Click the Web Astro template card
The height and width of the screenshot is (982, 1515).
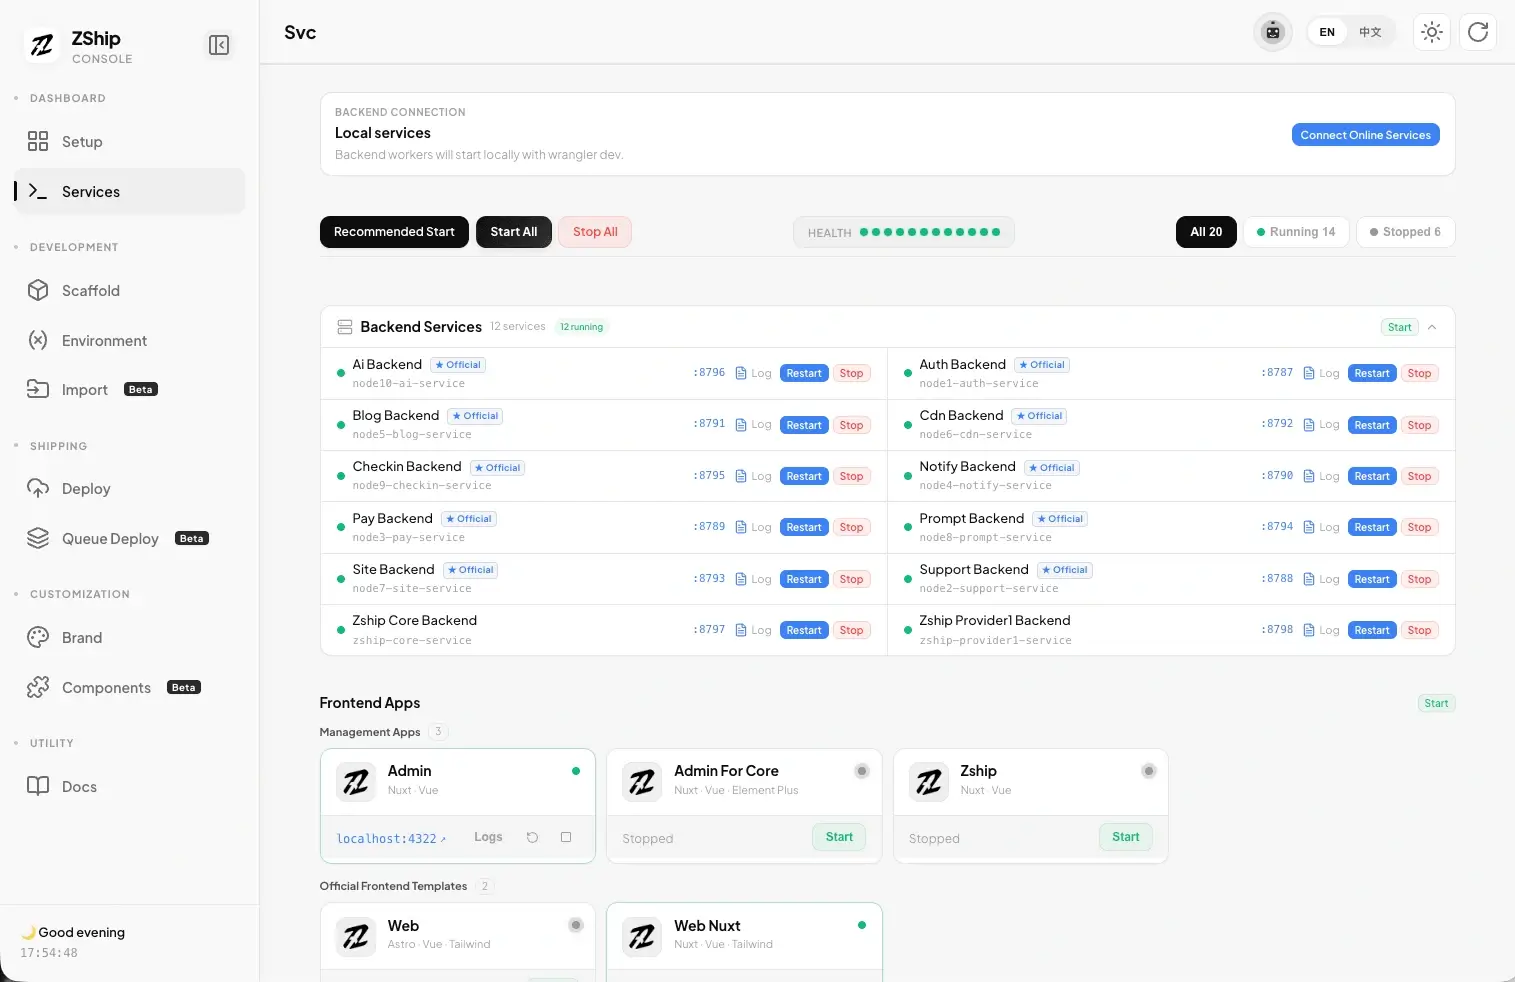click(458, 941)
